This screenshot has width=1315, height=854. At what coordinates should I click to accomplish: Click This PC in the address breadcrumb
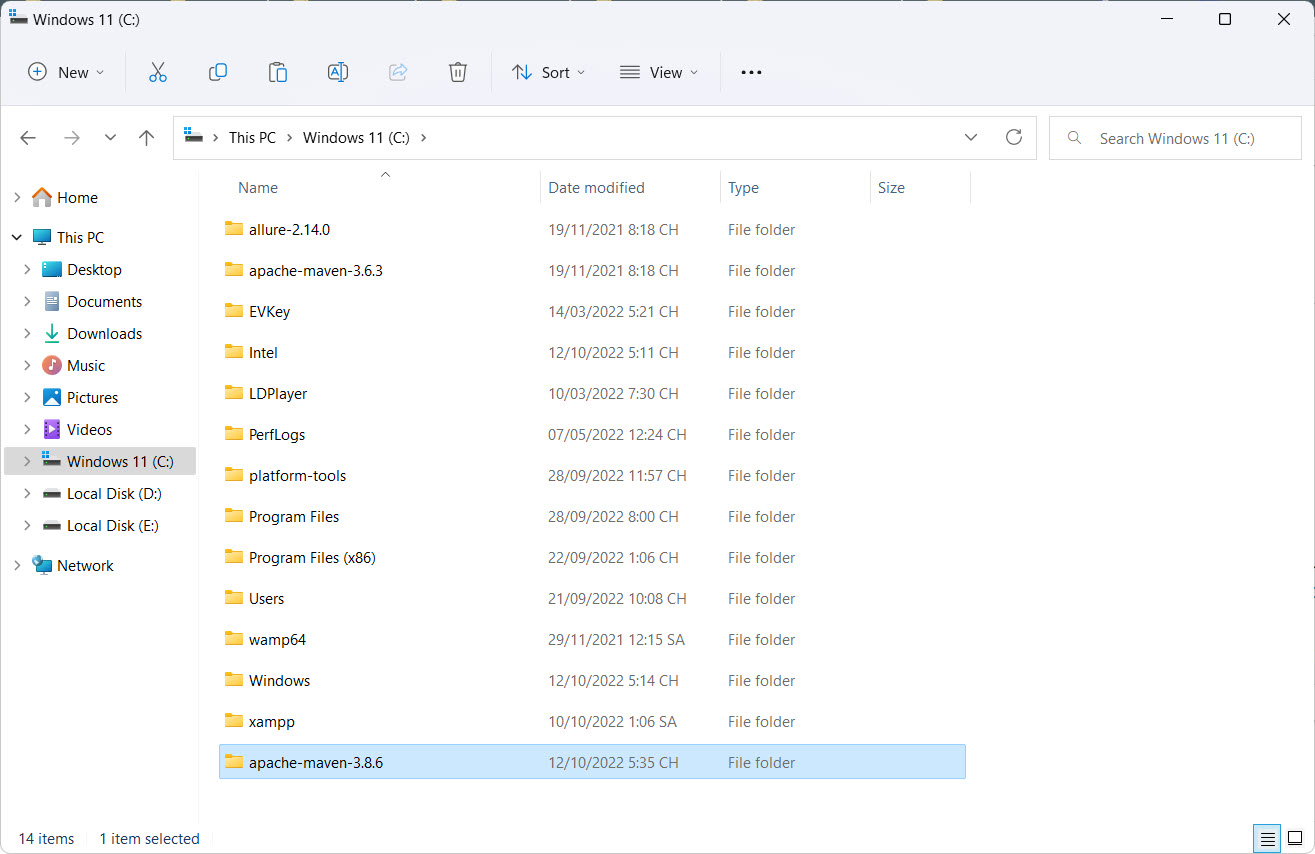pyautogui.click(x=252, y=138)
